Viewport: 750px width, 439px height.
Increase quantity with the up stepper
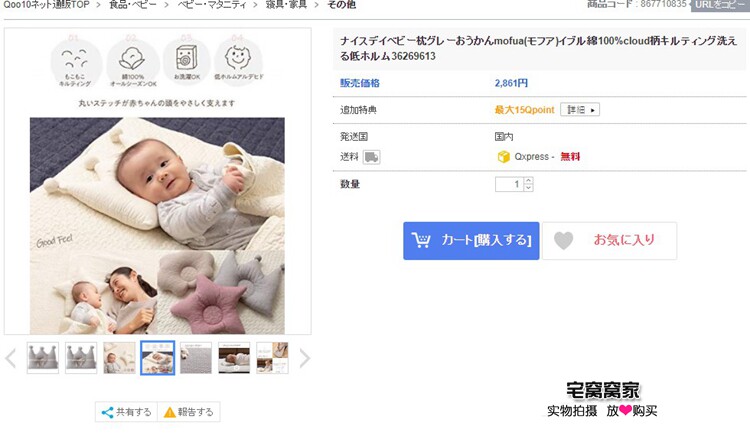tap(529, 180)
